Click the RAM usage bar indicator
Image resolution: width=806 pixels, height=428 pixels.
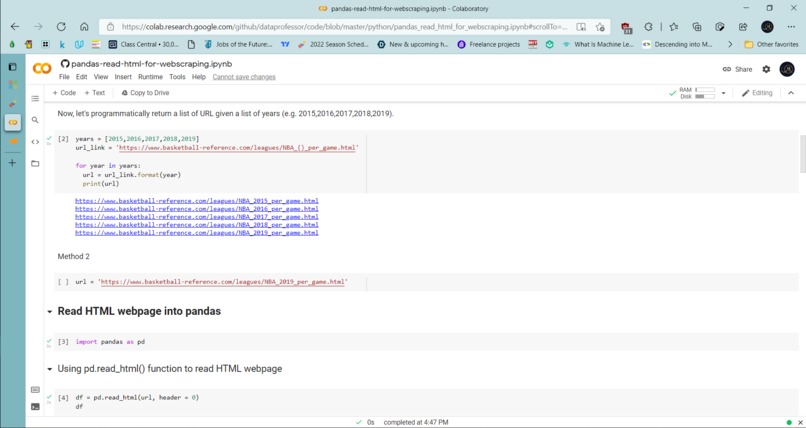[x=705, y=90]
